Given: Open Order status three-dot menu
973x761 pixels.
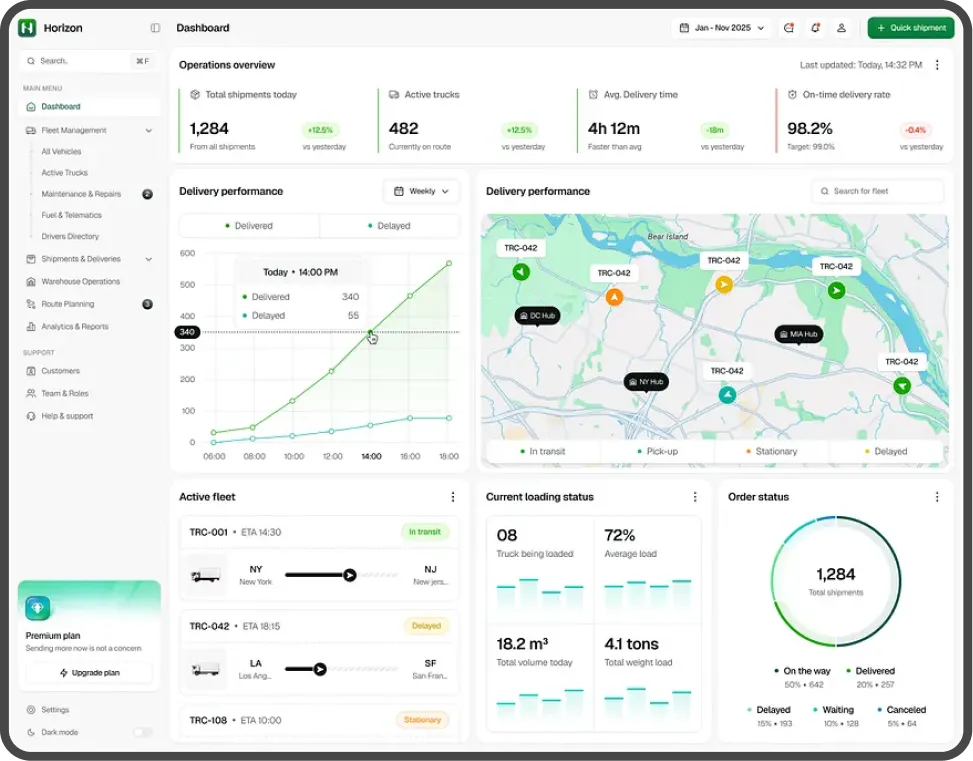Looking at the screenshot, I should point(937,497).
